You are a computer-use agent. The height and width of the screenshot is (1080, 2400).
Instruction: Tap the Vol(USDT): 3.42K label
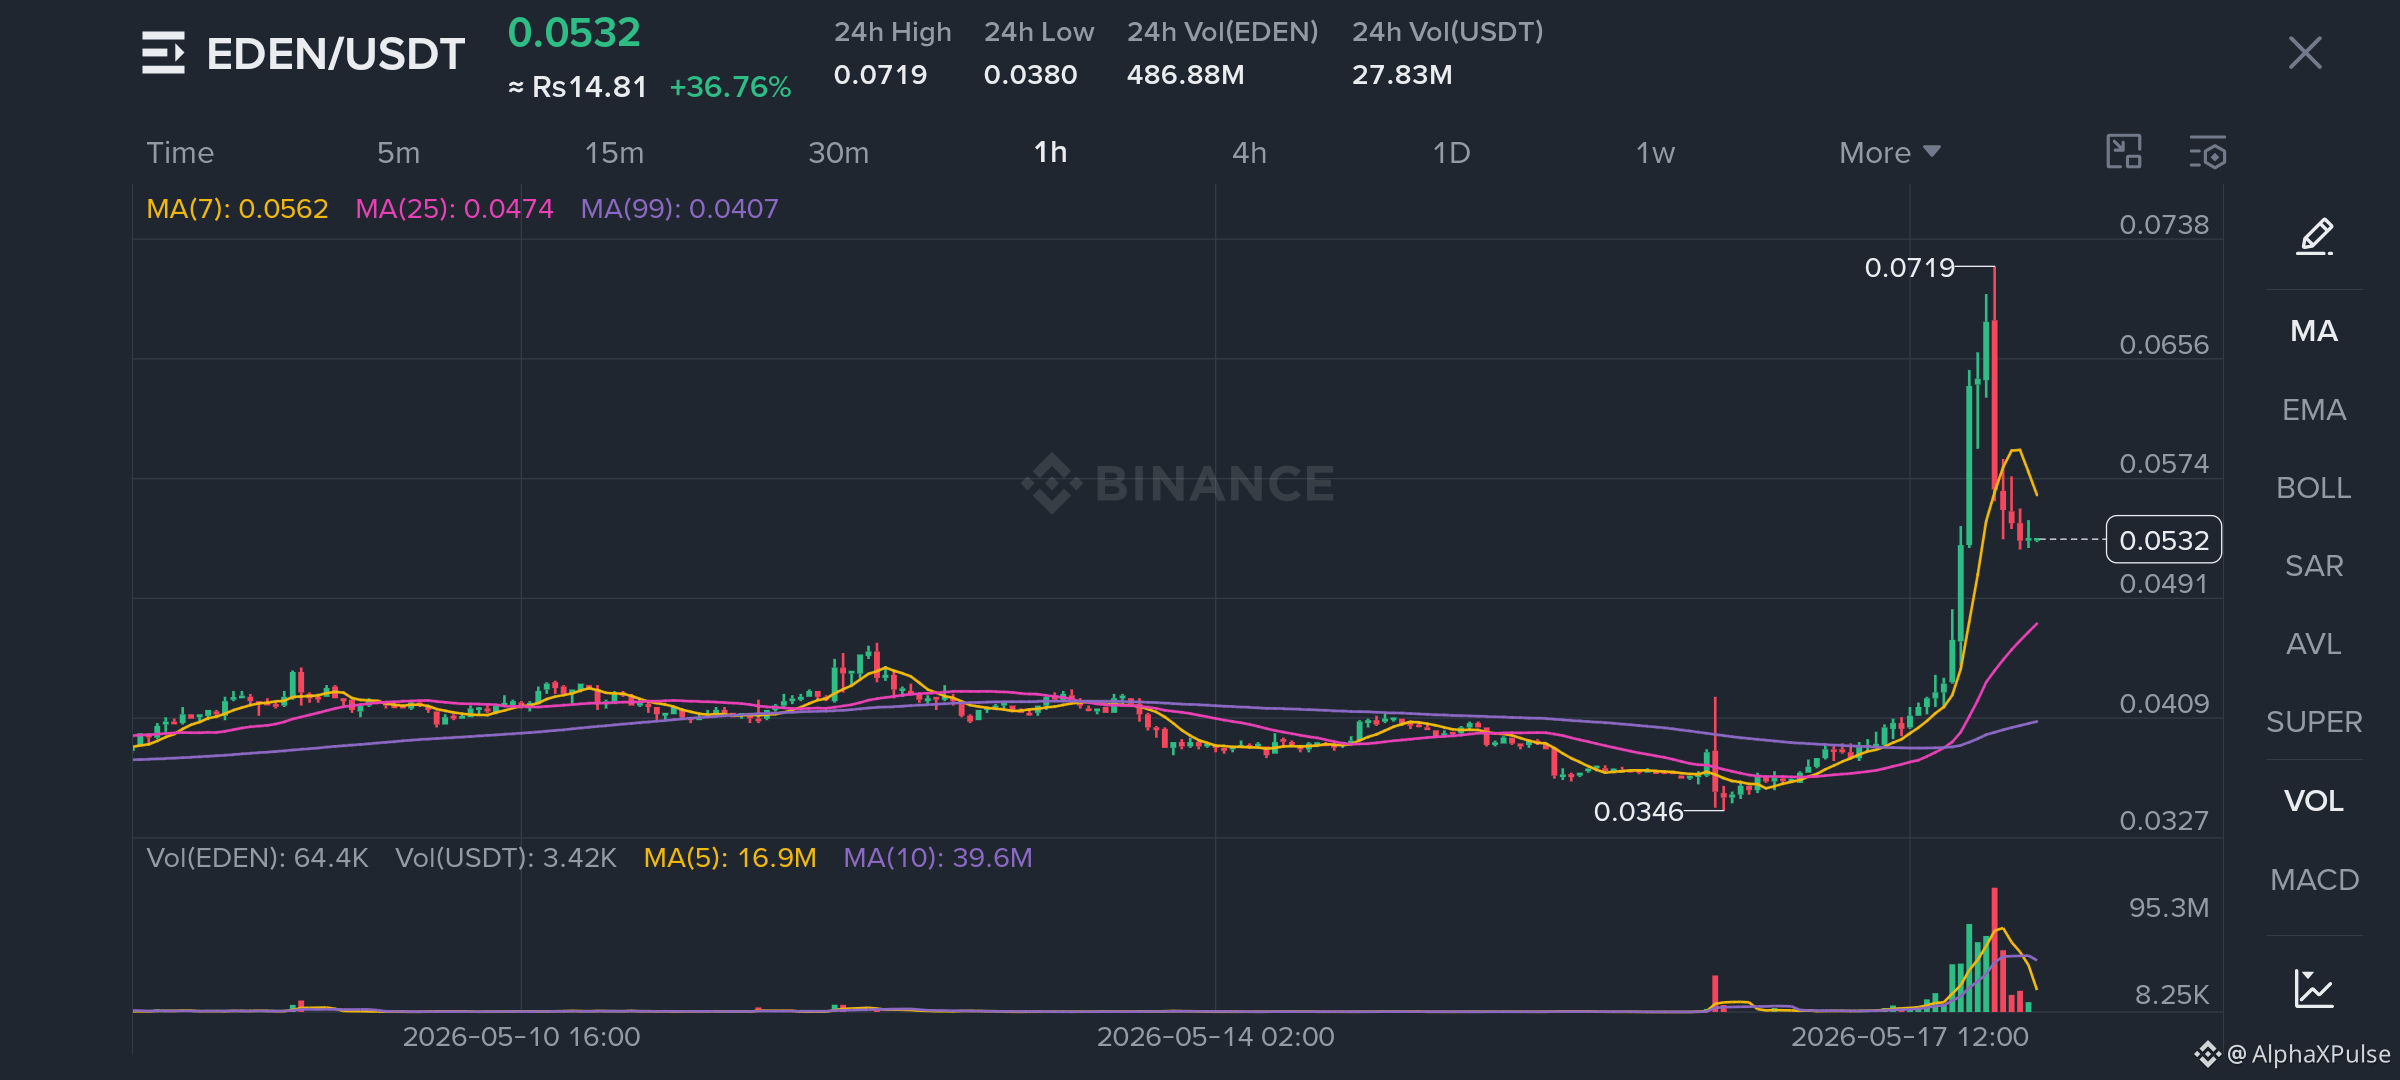(x=505, y=858)
